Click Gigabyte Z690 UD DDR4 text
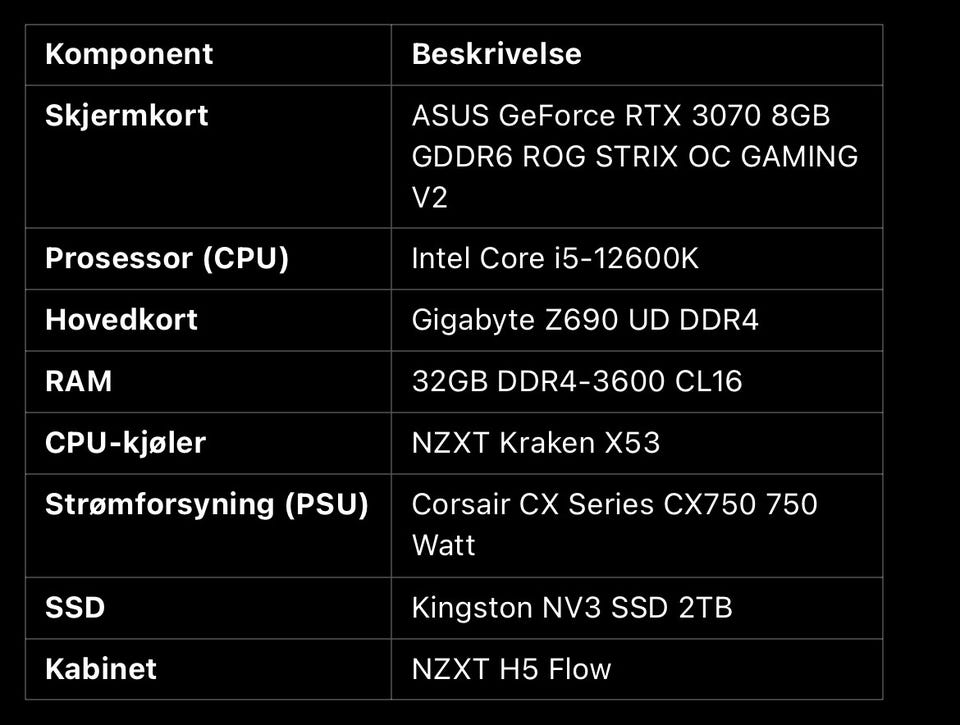The image size is (960, 725). 585,320
